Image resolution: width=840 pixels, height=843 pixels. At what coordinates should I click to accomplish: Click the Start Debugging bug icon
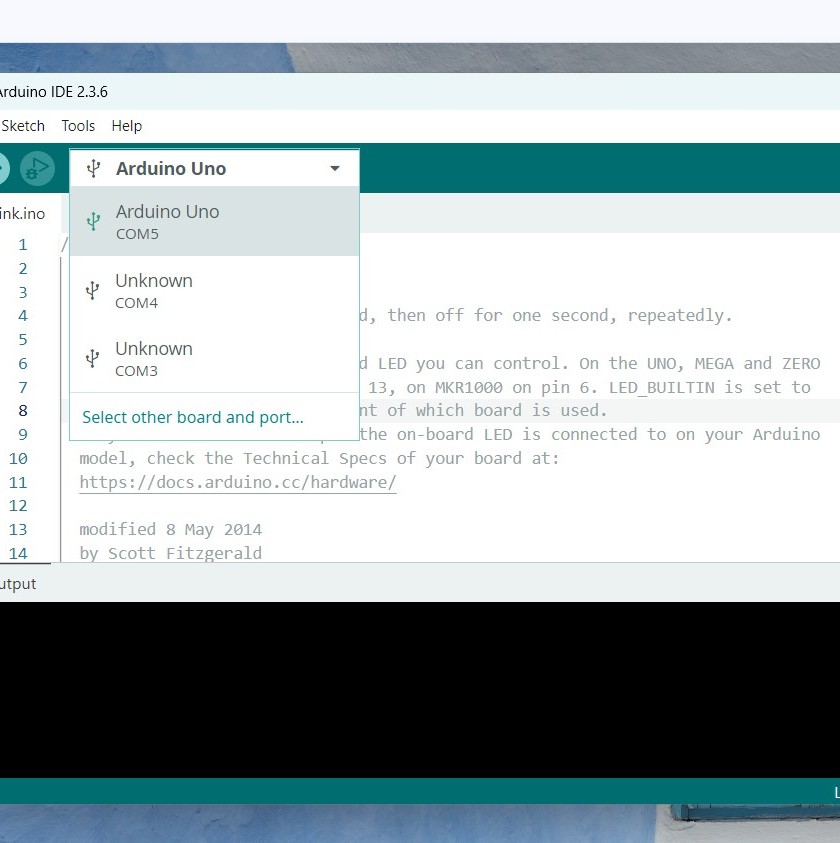[x=37, y=168]
